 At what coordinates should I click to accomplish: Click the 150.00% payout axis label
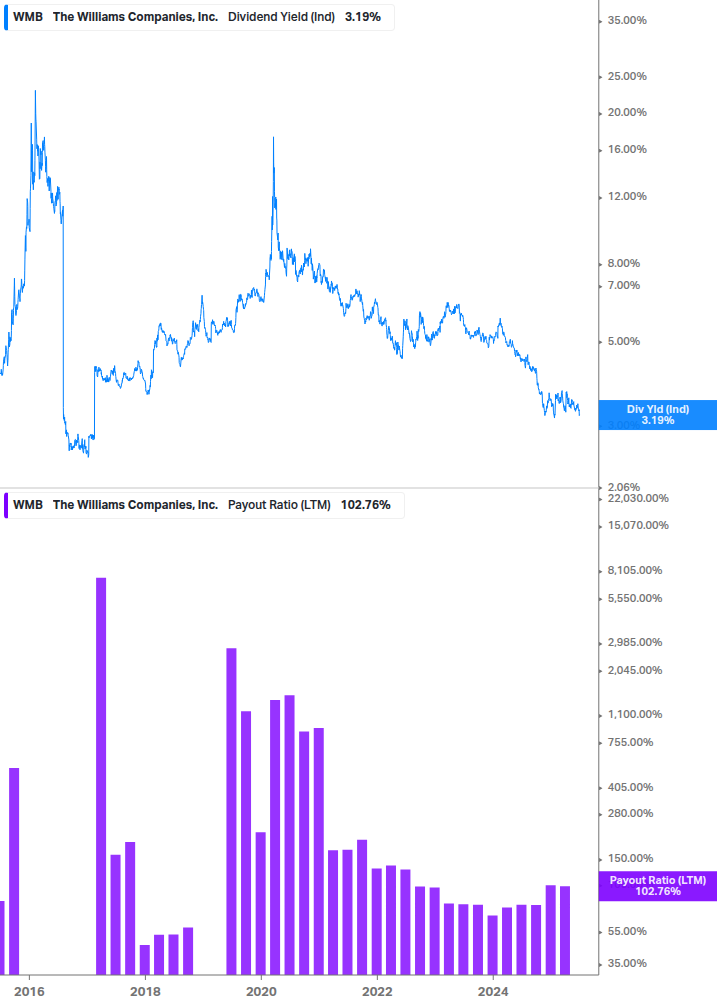(630, 858)
